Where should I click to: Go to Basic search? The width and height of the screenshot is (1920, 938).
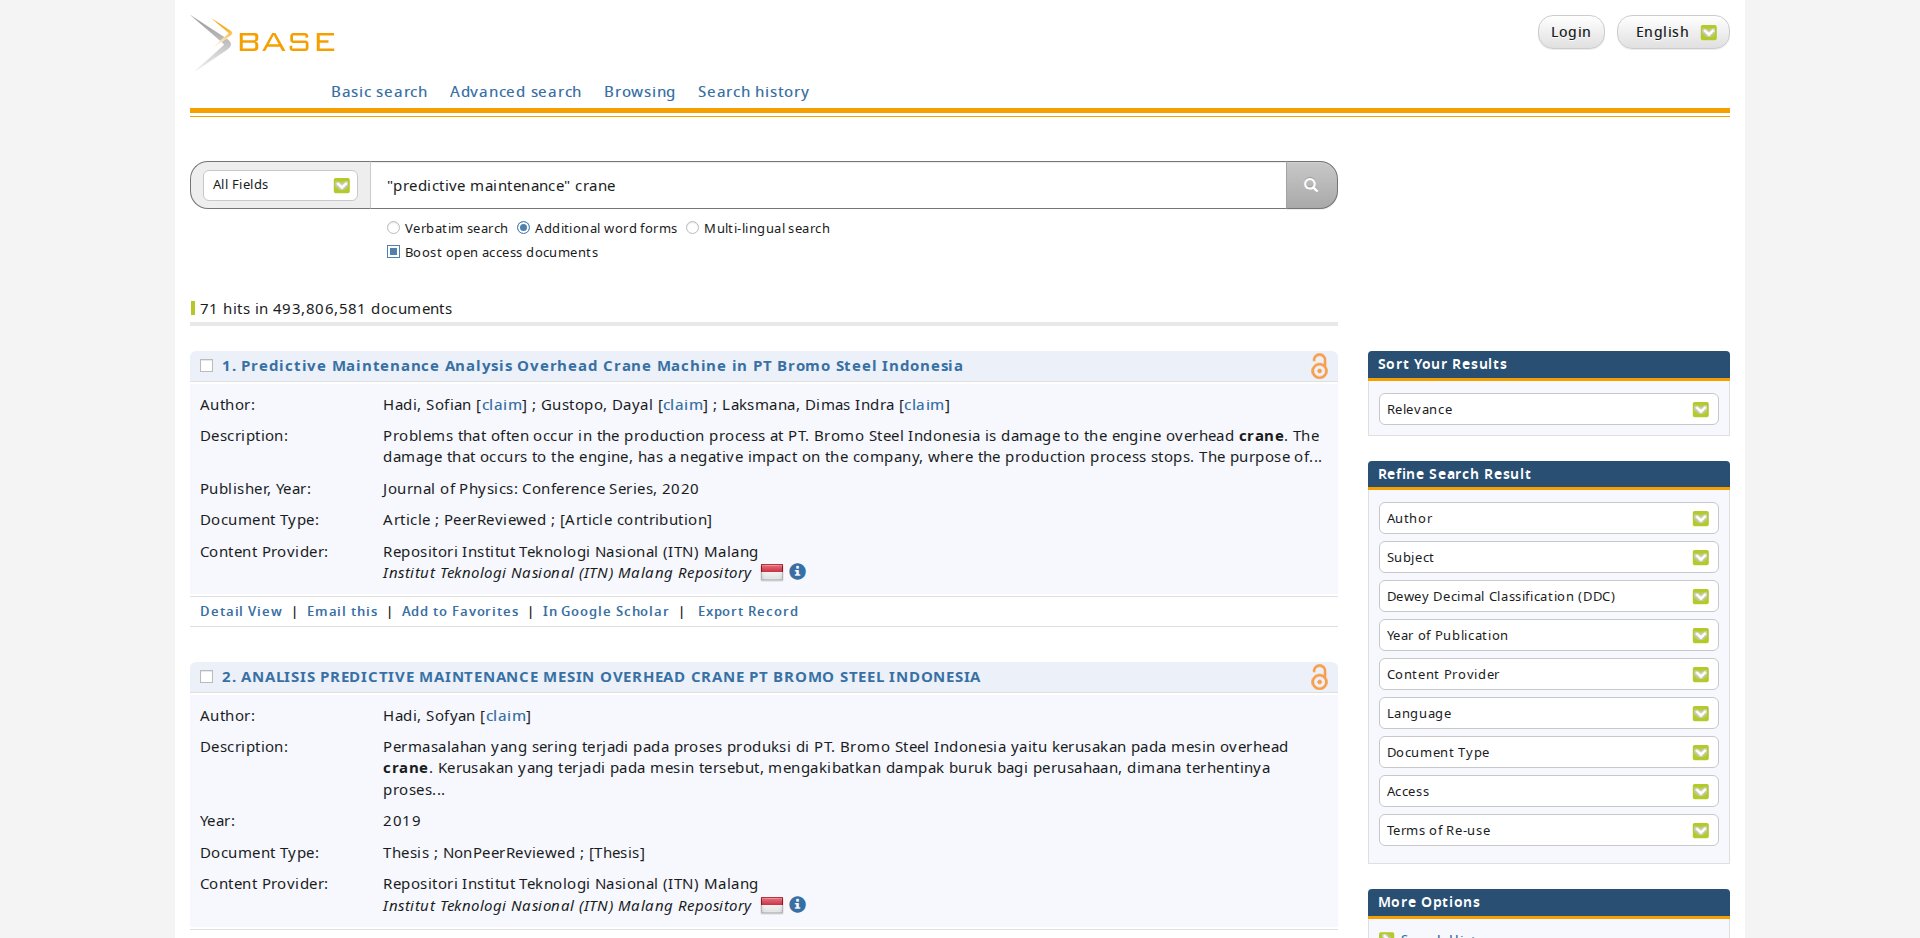click(379, 92)
